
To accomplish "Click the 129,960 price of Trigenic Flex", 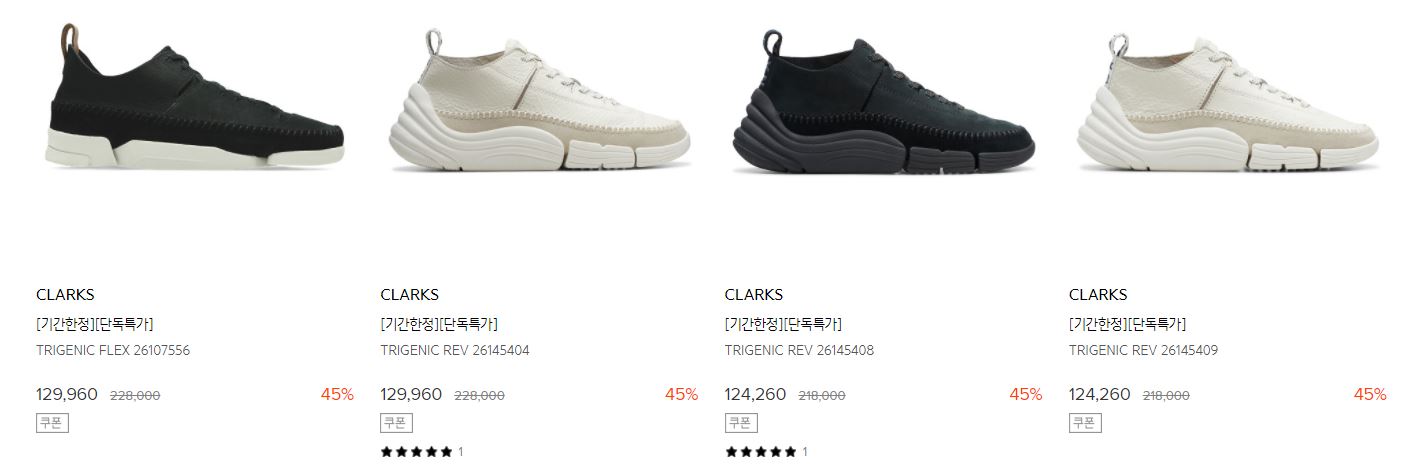I will pyautogui.click(x=67, y=395).
